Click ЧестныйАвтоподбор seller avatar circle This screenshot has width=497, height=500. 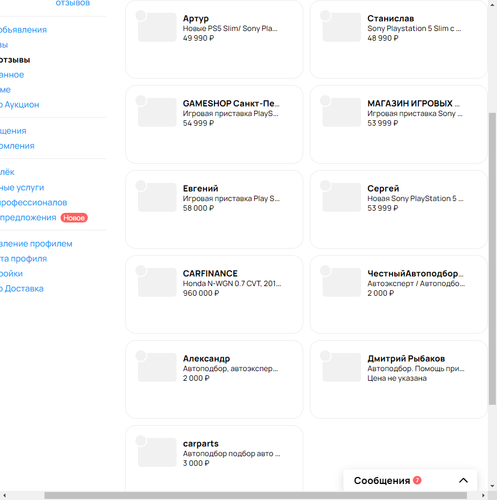point(325,271)
